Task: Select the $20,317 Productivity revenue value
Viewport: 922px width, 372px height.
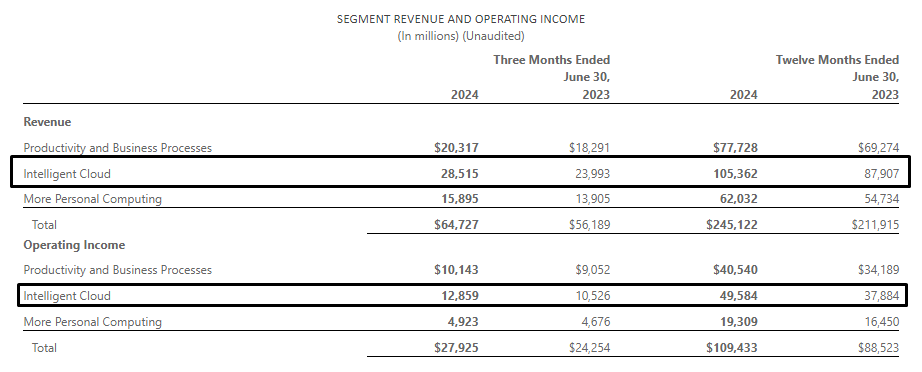Action: coord(456,148)
